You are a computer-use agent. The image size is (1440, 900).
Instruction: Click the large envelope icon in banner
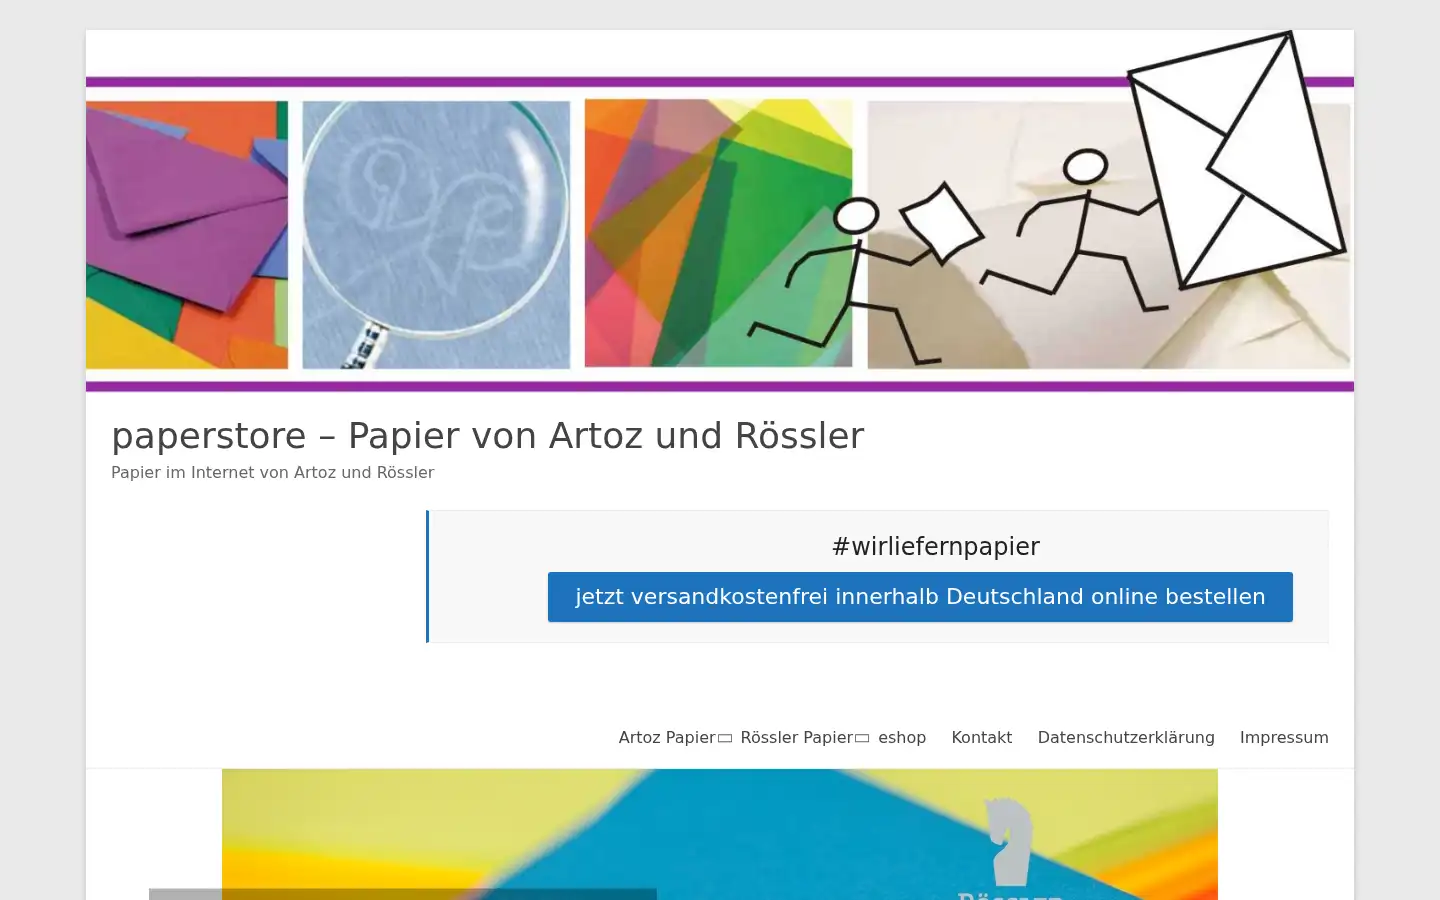(x=1238, y=160)
